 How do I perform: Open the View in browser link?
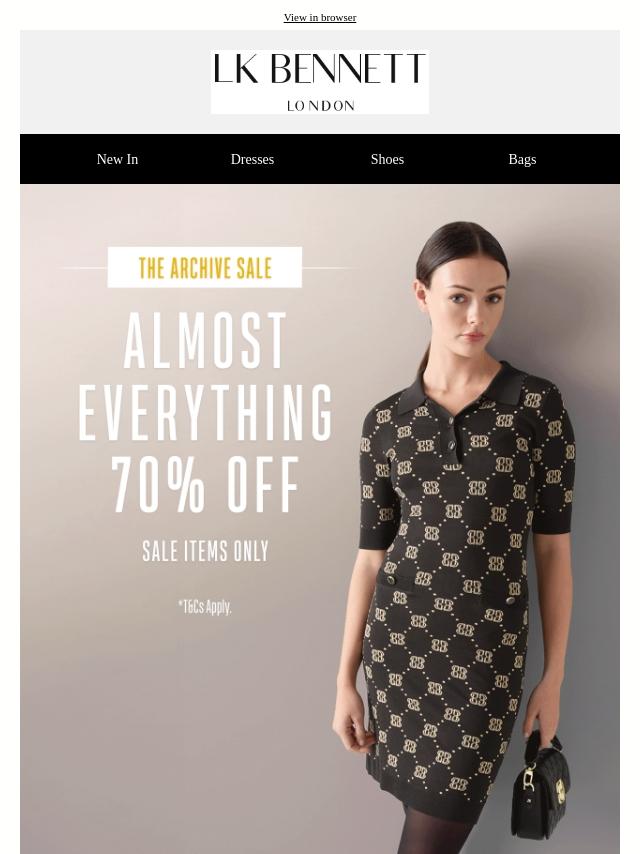pyautogui.click(x=320, y=17)
